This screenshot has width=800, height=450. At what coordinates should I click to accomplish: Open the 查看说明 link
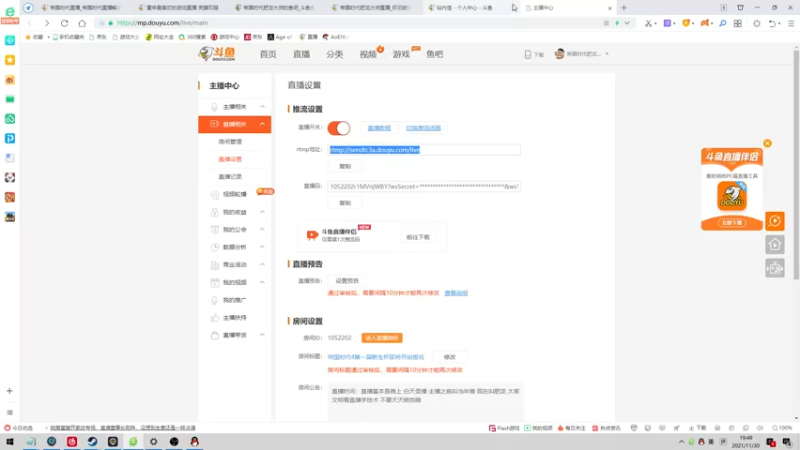(x=456, y=293)
